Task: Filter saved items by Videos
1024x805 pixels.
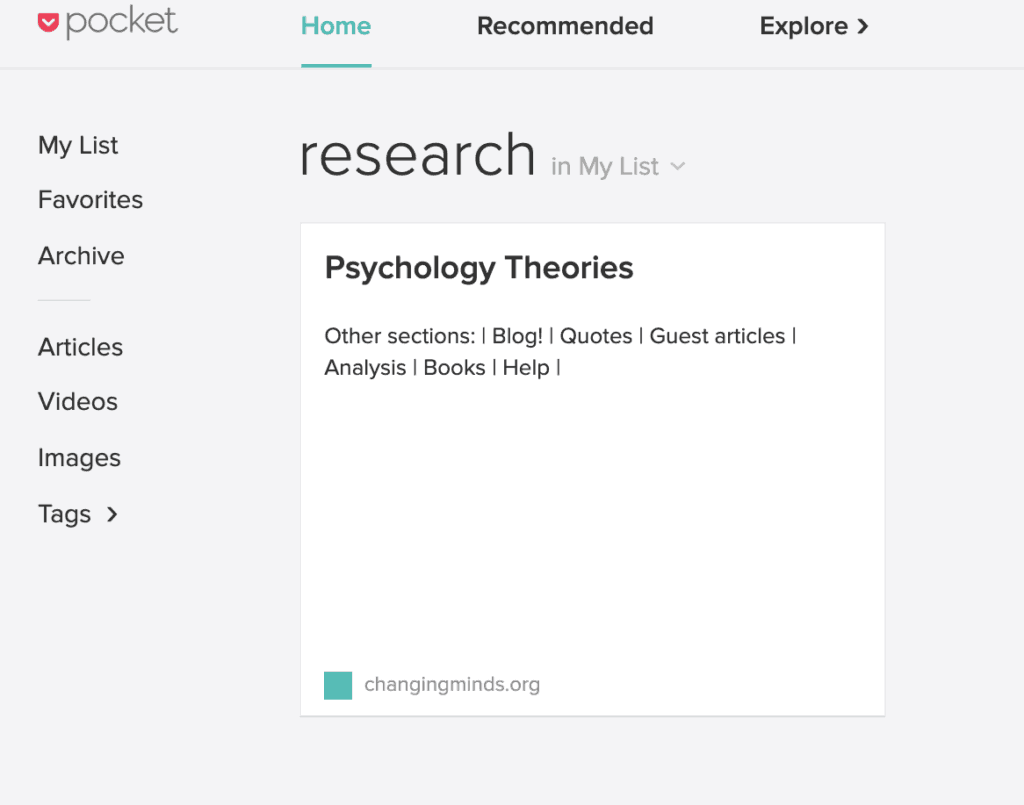Action: pos(78,402)
